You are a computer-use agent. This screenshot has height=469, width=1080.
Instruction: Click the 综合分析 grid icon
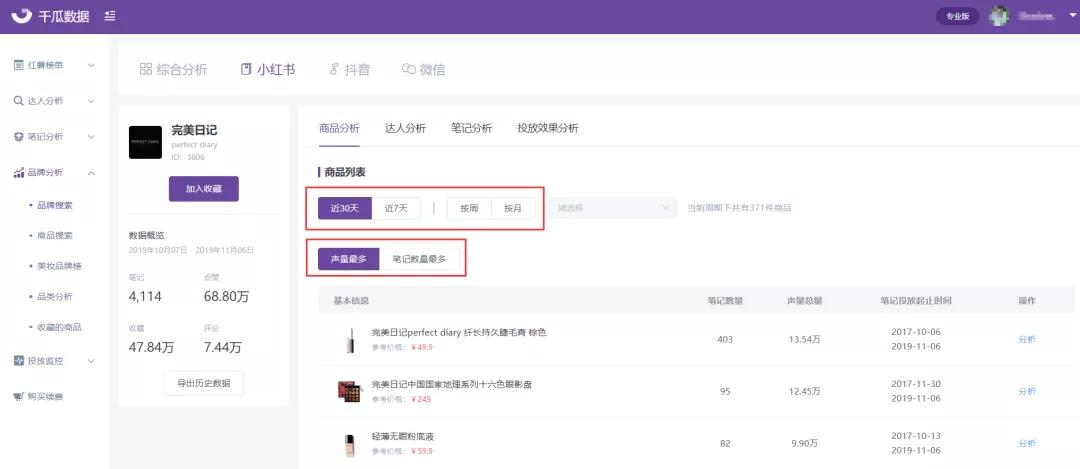pyautogui.click(x=145, y=69)
